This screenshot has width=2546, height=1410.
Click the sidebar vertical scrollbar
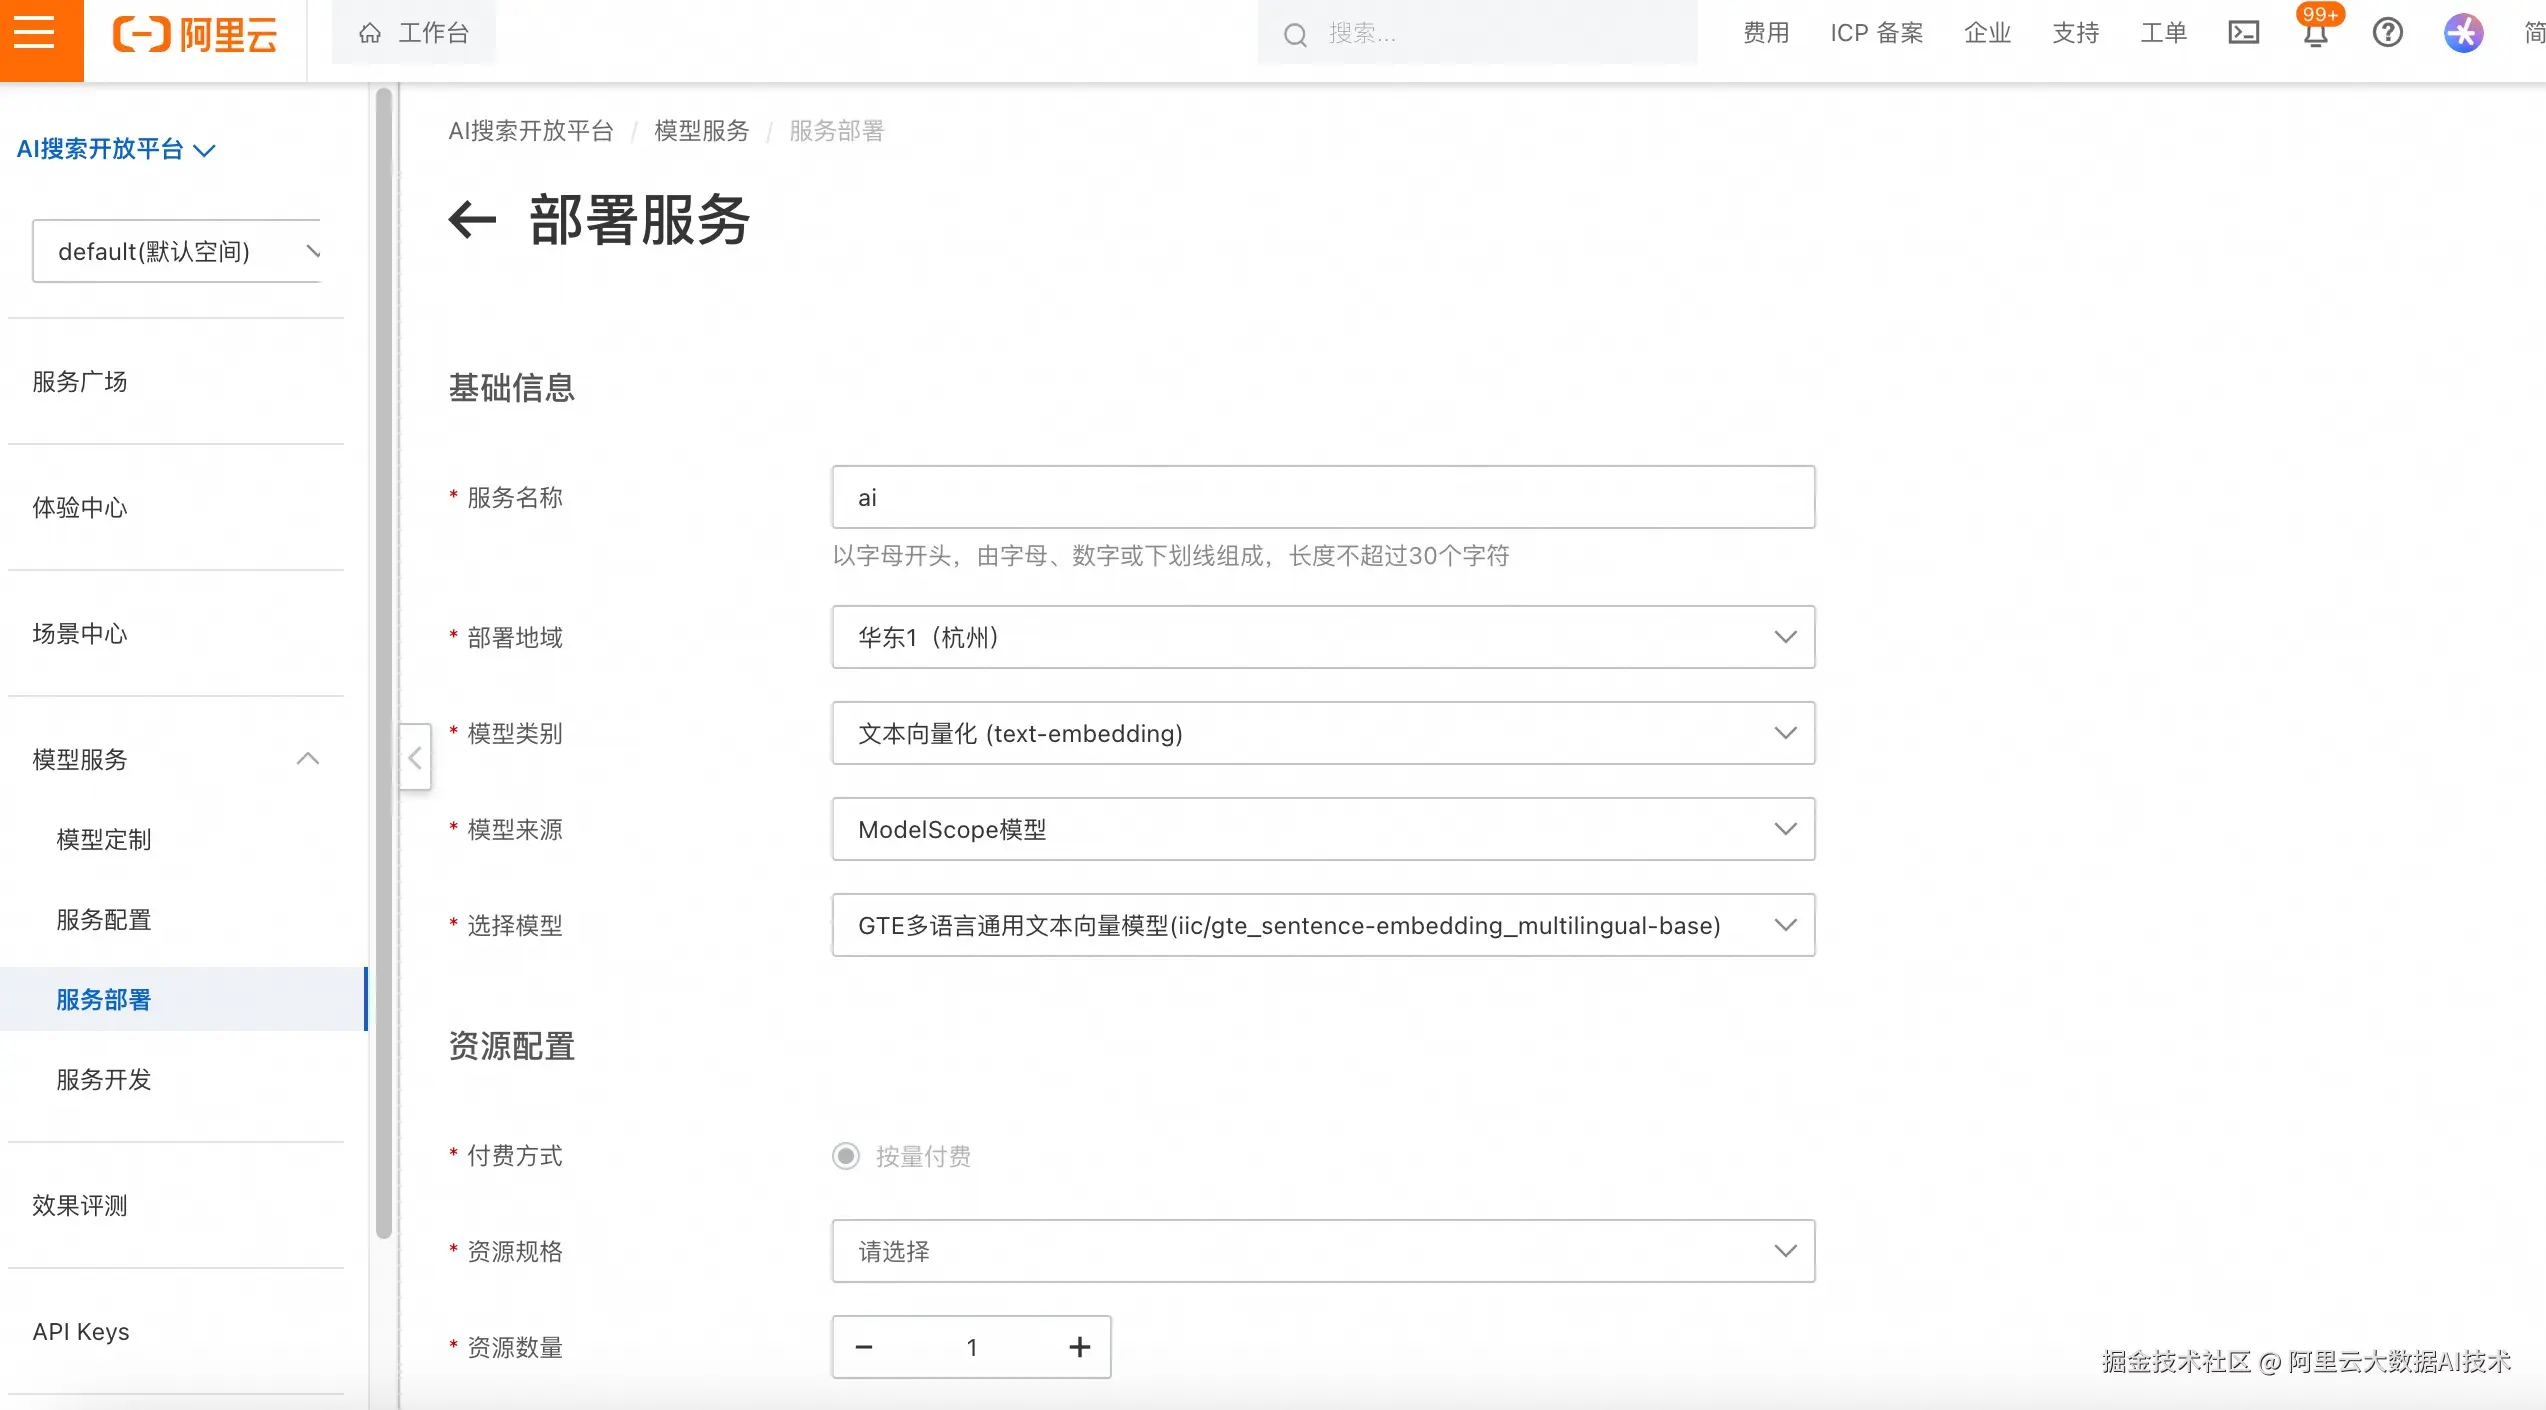(383, 660)
